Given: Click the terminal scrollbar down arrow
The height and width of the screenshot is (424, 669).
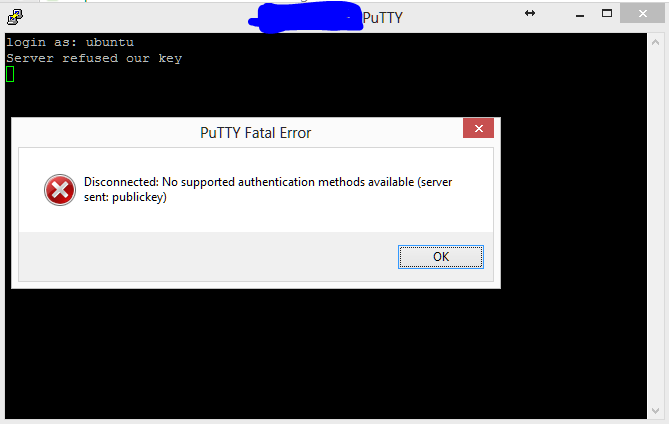Looking at the screenshot, I should click(655, 411).
